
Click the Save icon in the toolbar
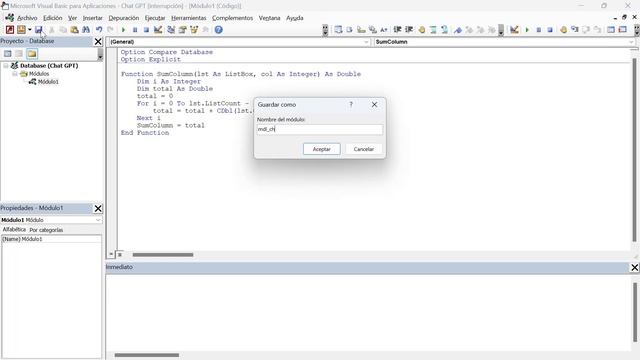(x=38, y=30)
